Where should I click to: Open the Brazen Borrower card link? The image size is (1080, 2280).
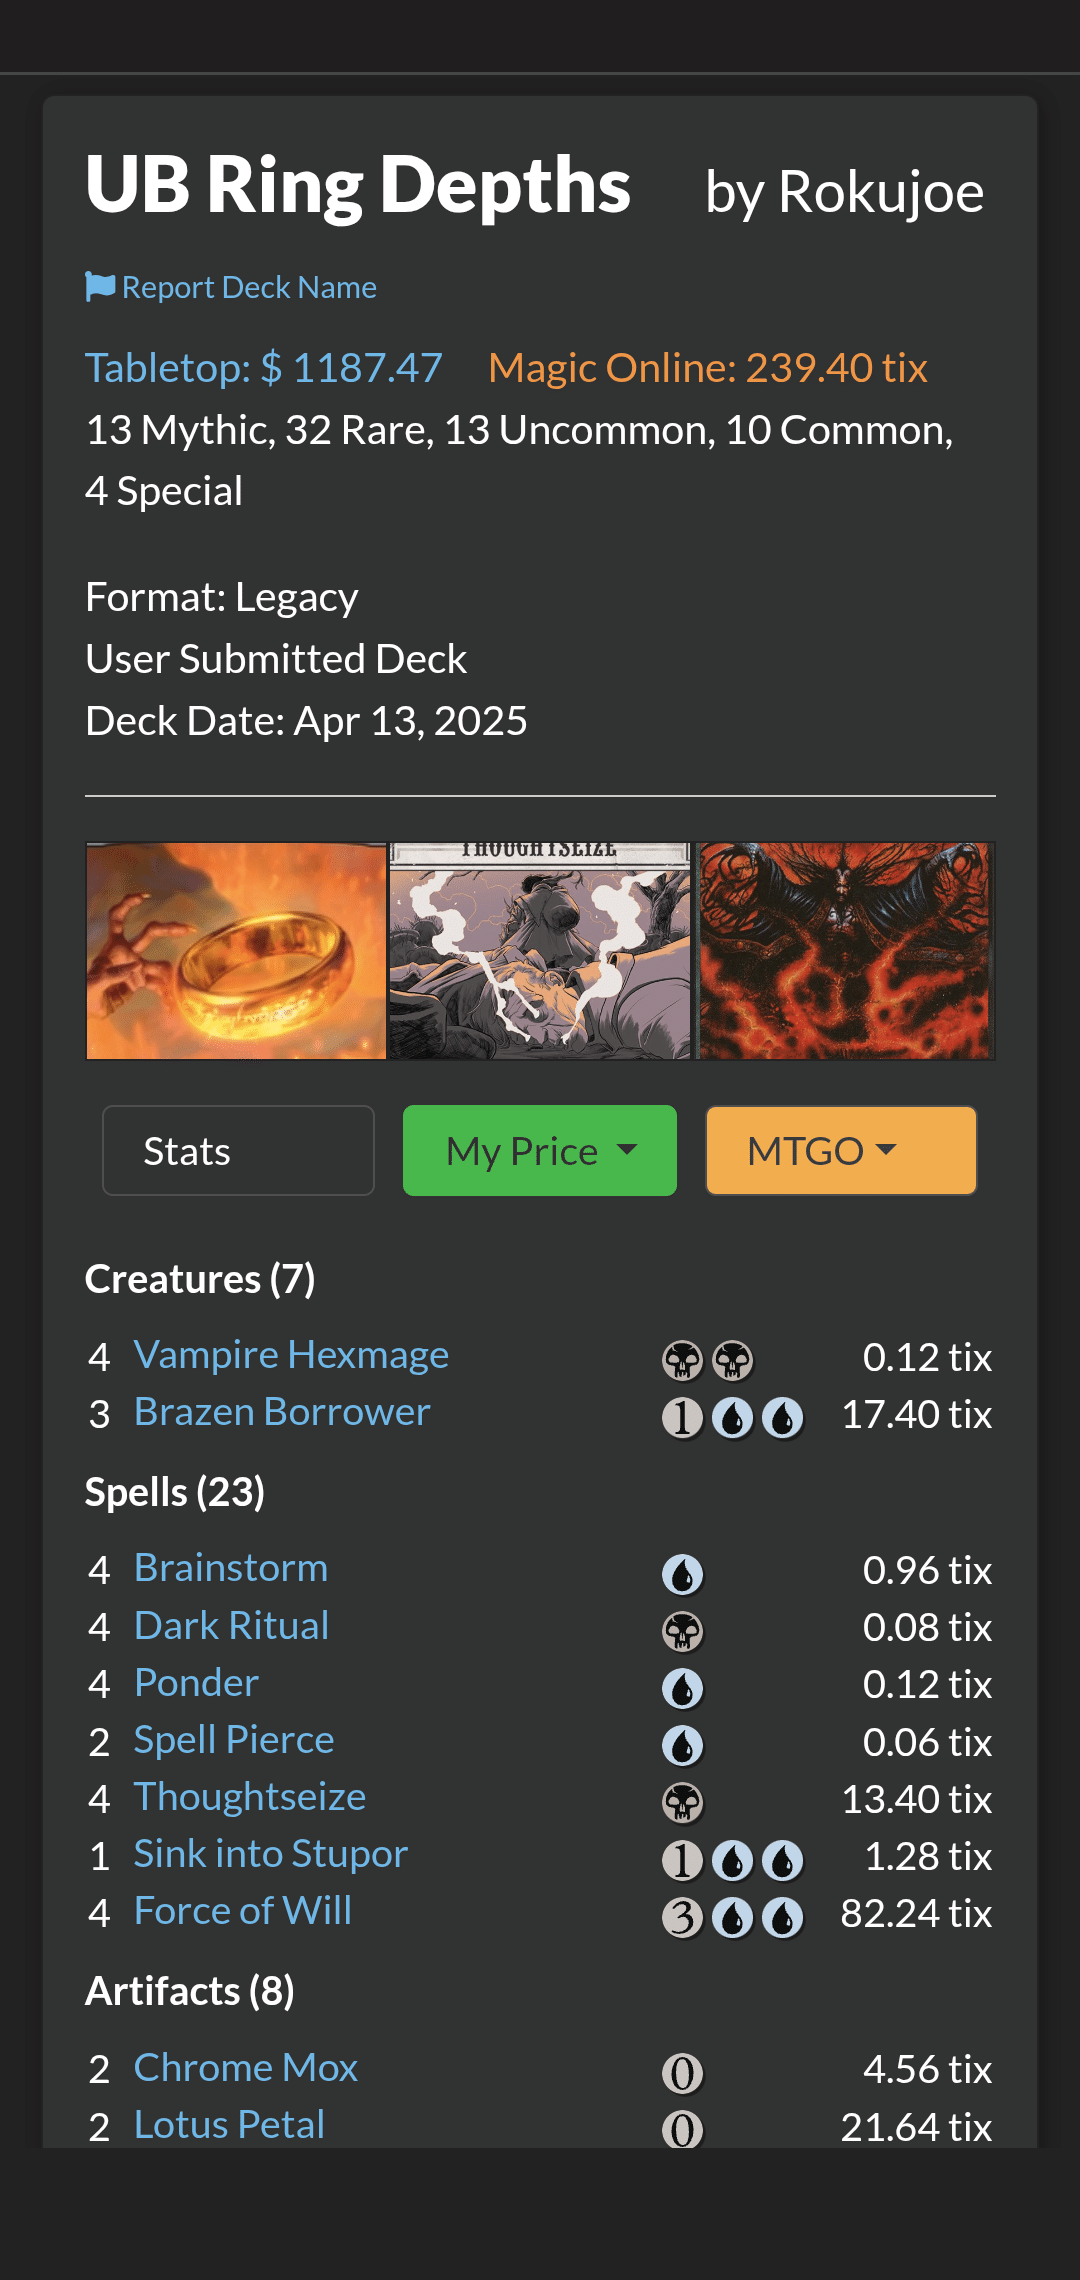pos(282,1412)
